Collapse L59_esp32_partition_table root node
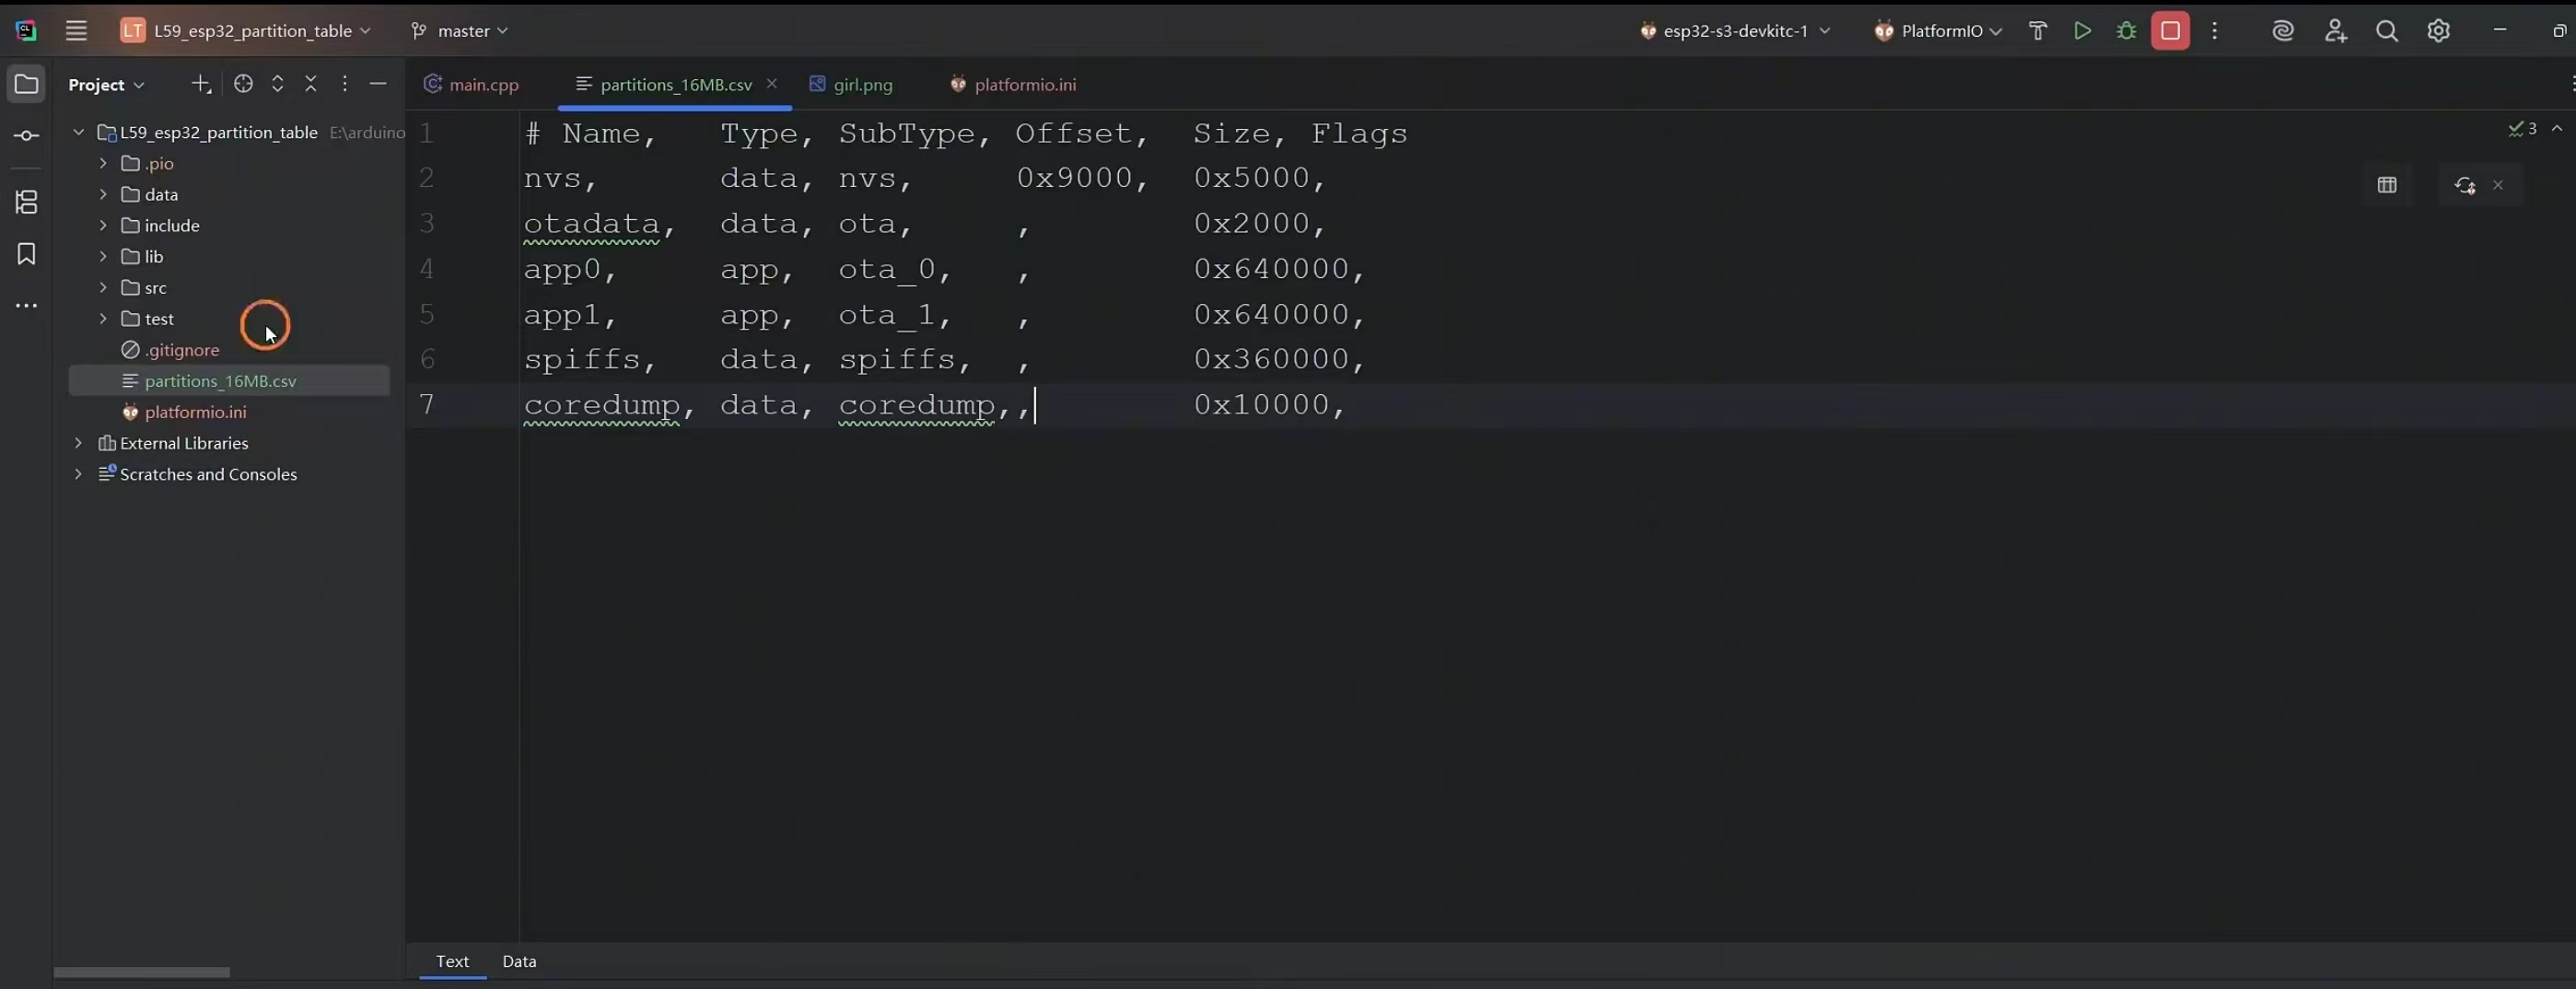This screenshot has width=2576, height=989. [78, 132]
